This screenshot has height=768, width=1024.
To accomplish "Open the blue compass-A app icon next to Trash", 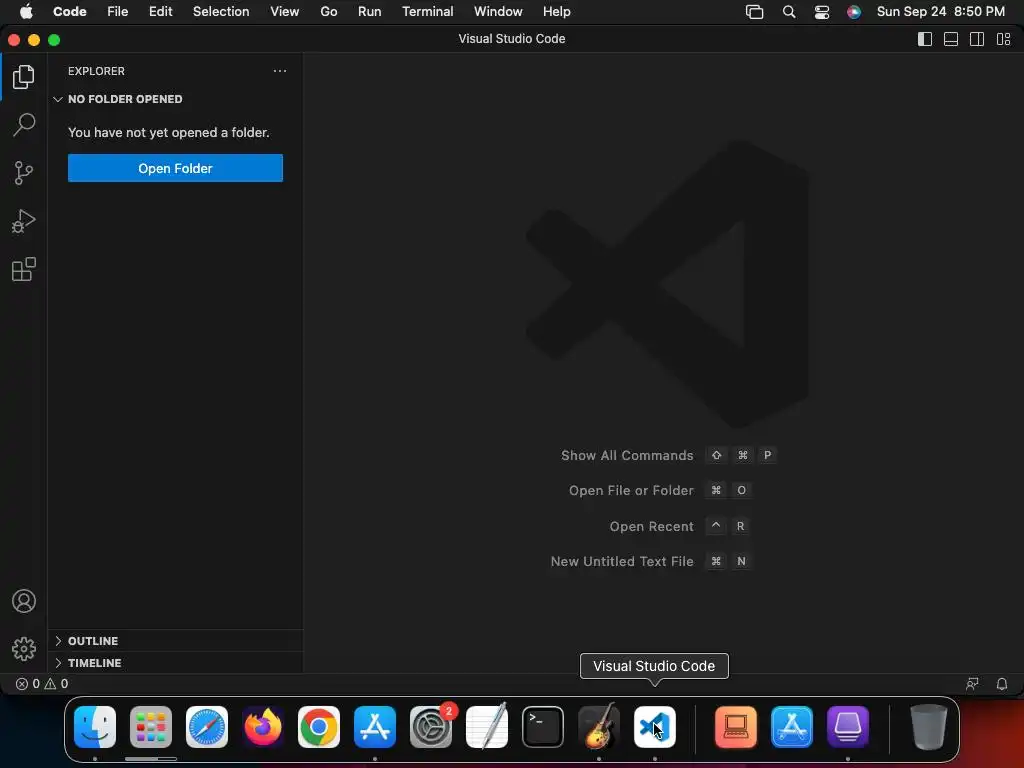I will [x=792, y=727].
